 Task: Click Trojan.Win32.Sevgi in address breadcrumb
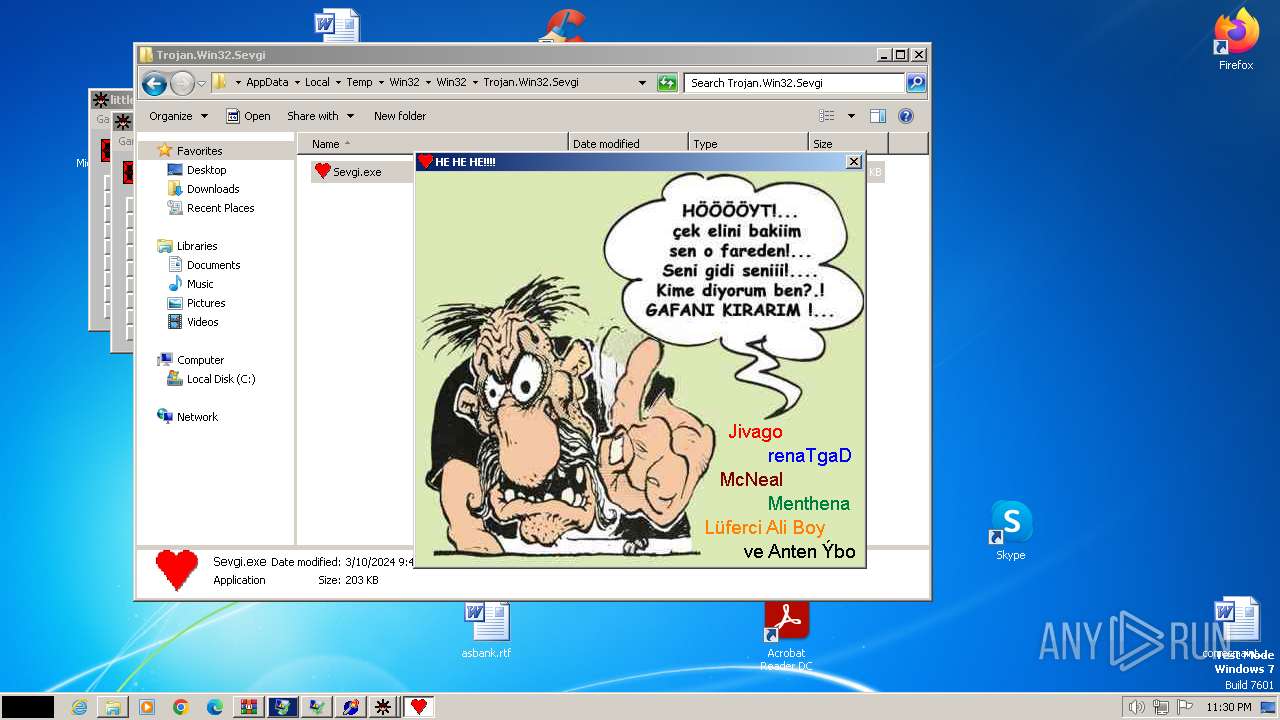531,83
